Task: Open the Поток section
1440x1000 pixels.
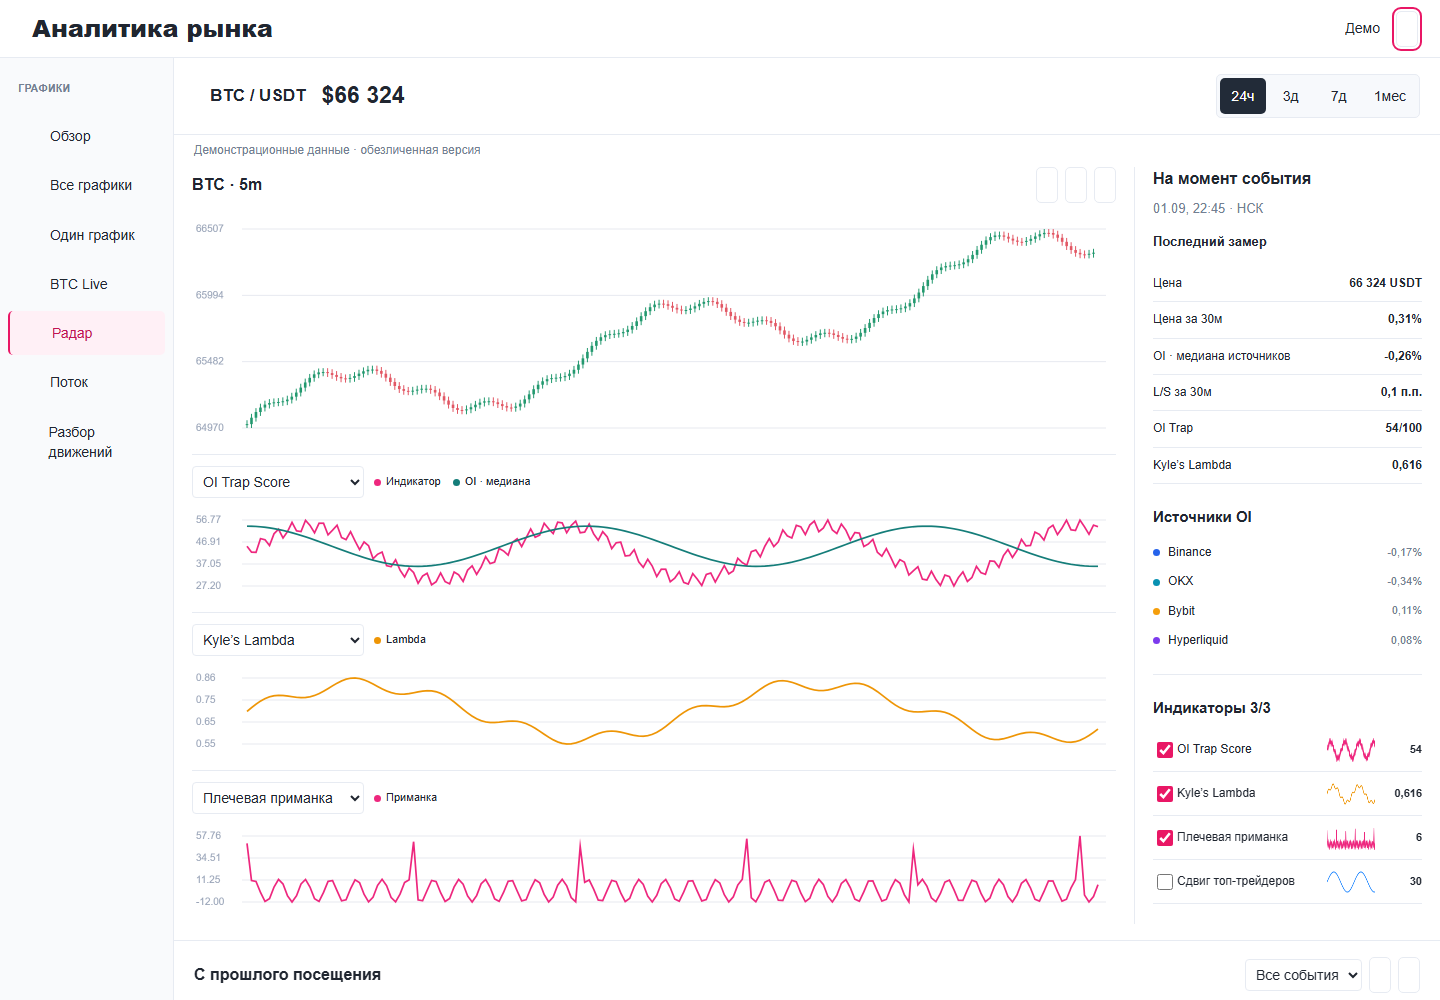Action: point(87,382)
